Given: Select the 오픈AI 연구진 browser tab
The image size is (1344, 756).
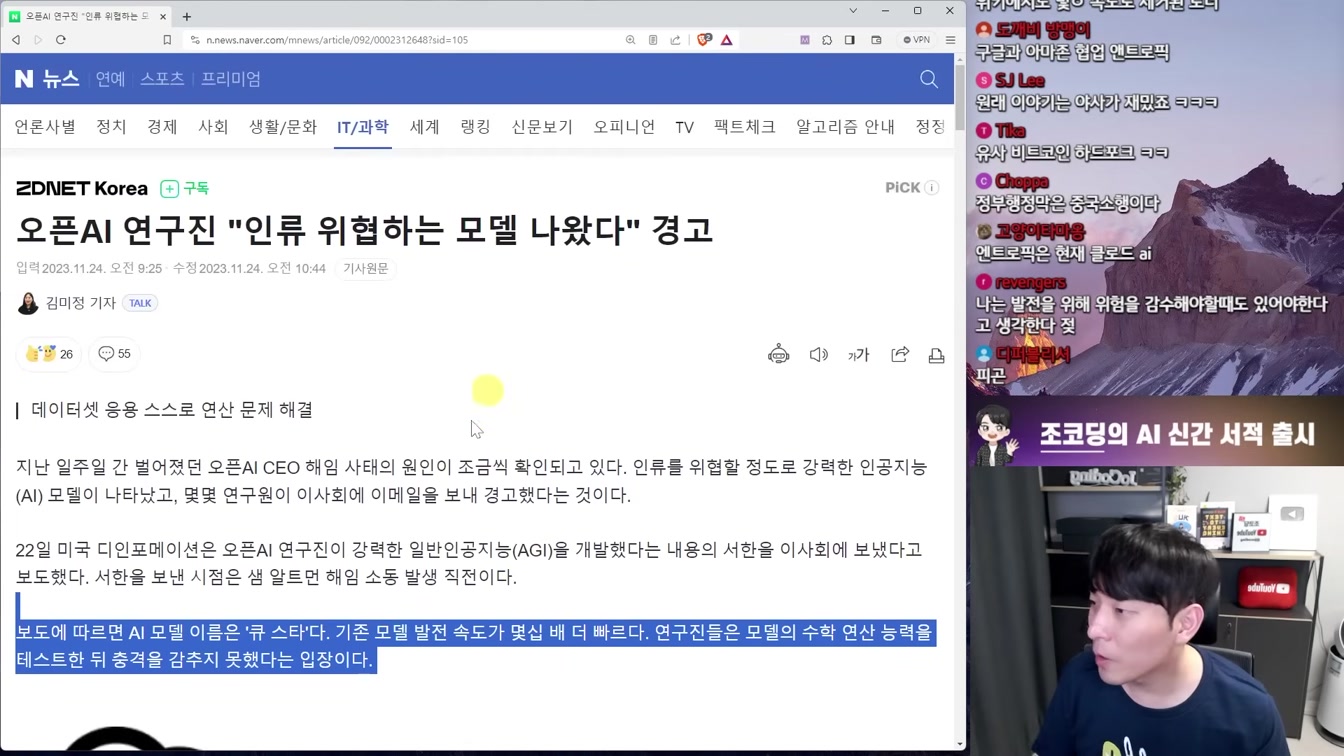Looking at the screenshot, I should (87, 16).
